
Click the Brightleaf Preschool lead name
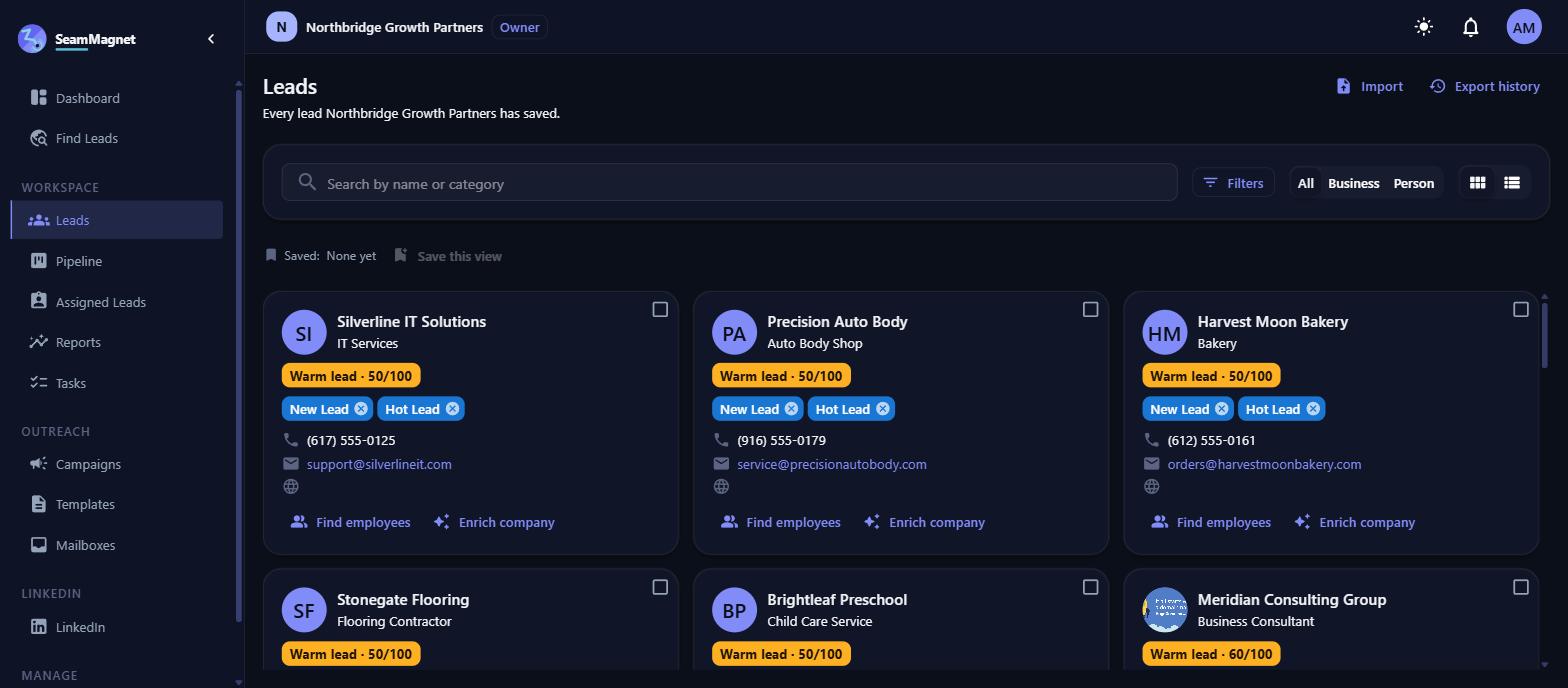(837, 600)
